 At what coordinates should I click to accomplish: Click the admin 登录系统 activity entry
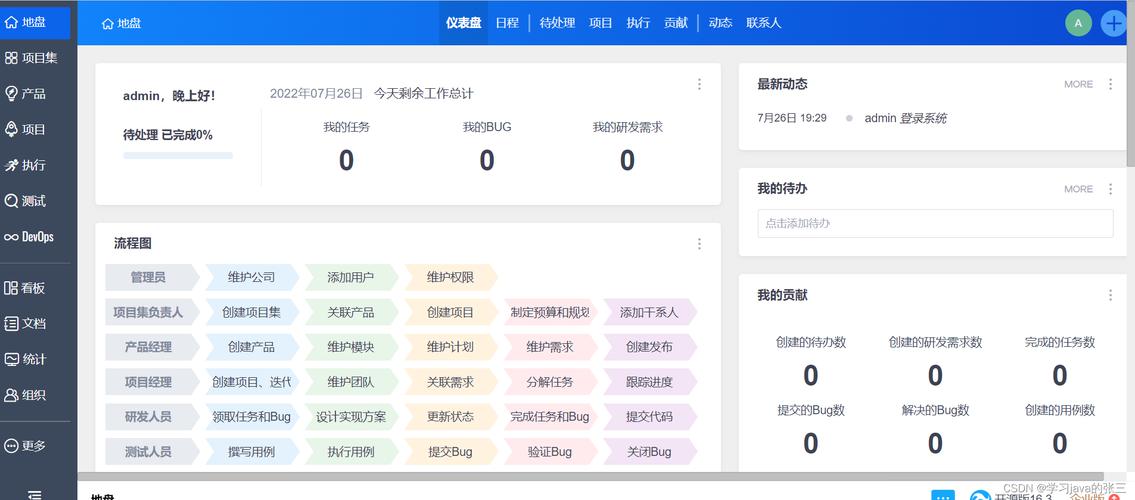[x=906, y=118]
